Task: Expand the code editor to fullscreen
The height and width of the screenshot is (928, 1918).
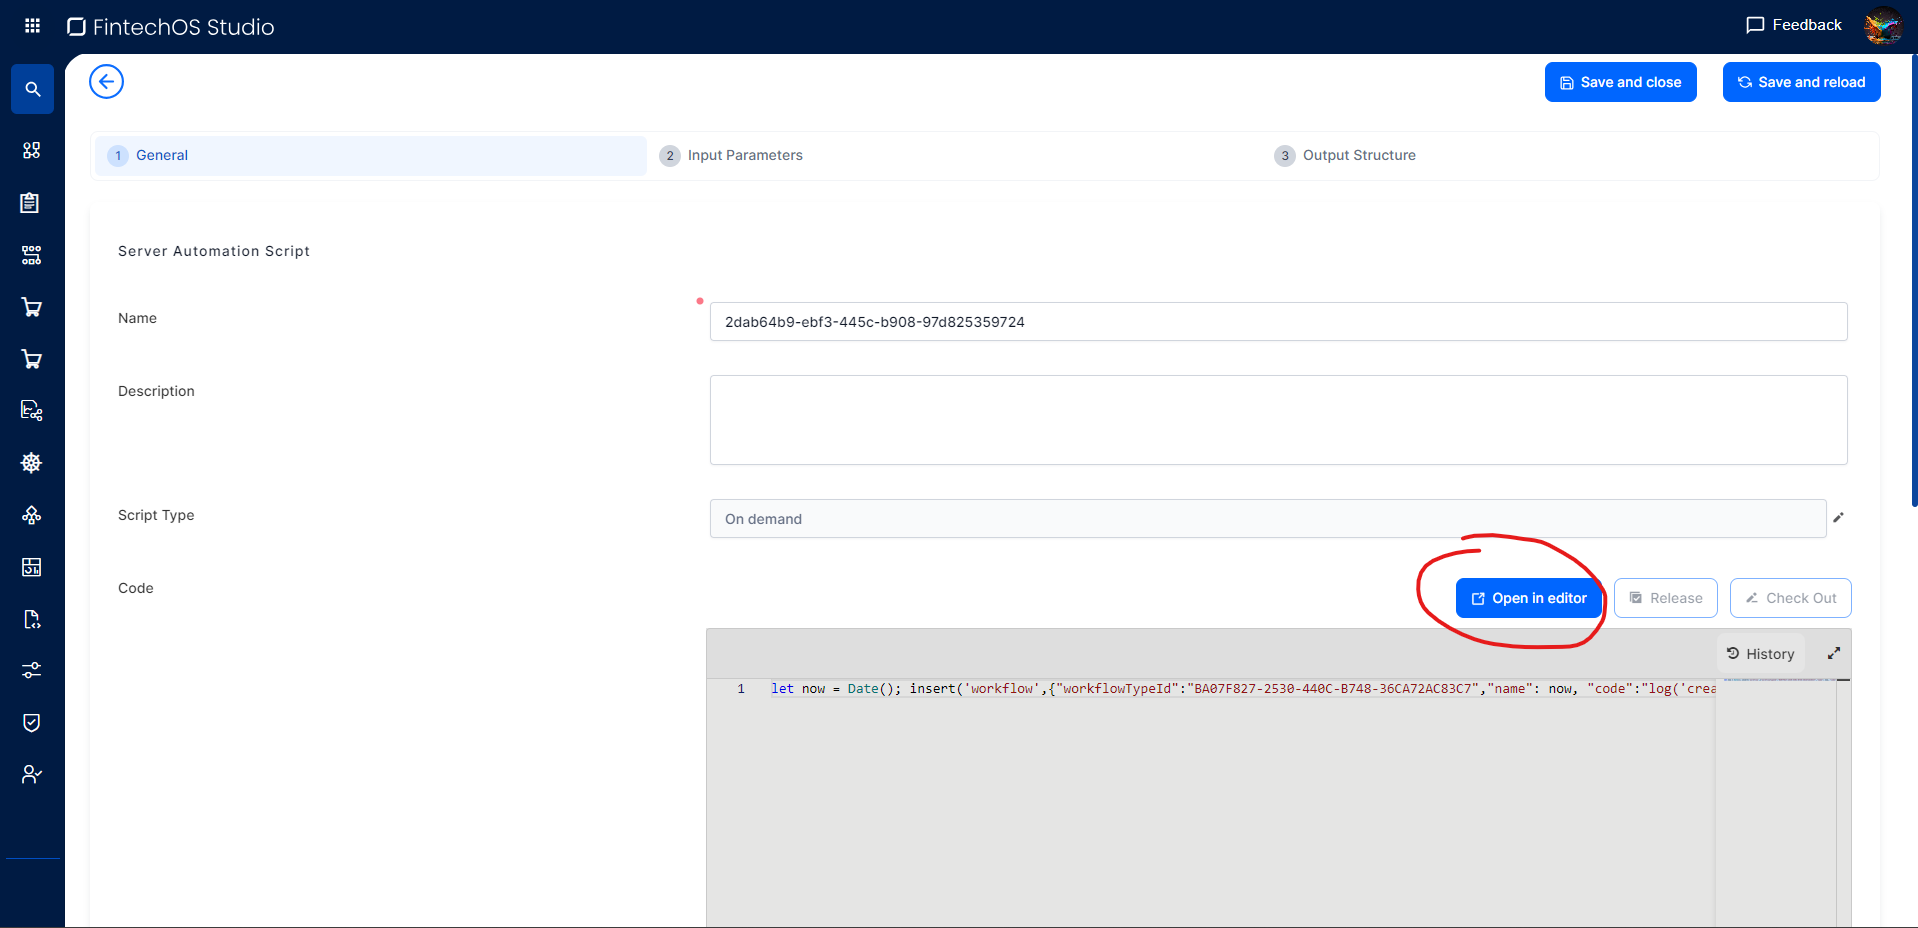Action: [1834, 653]
